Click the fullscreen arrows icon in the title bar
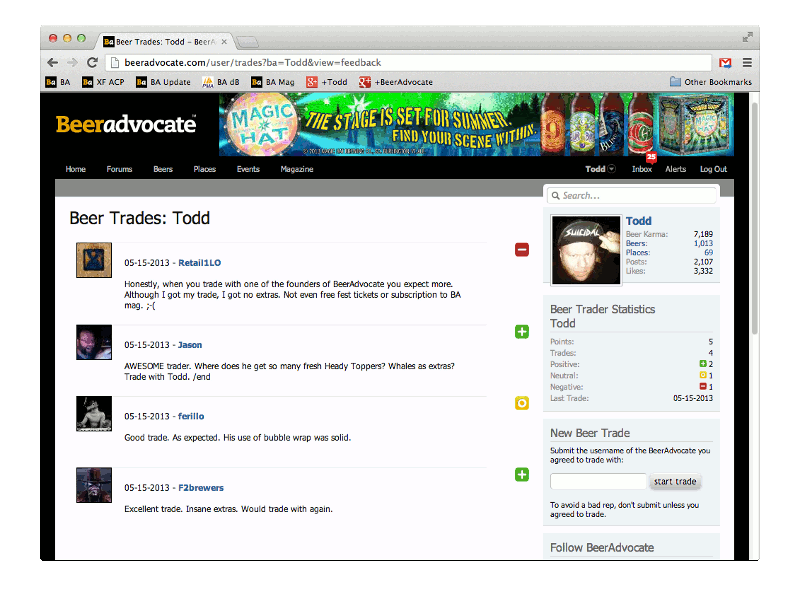 tap(747, 37)
